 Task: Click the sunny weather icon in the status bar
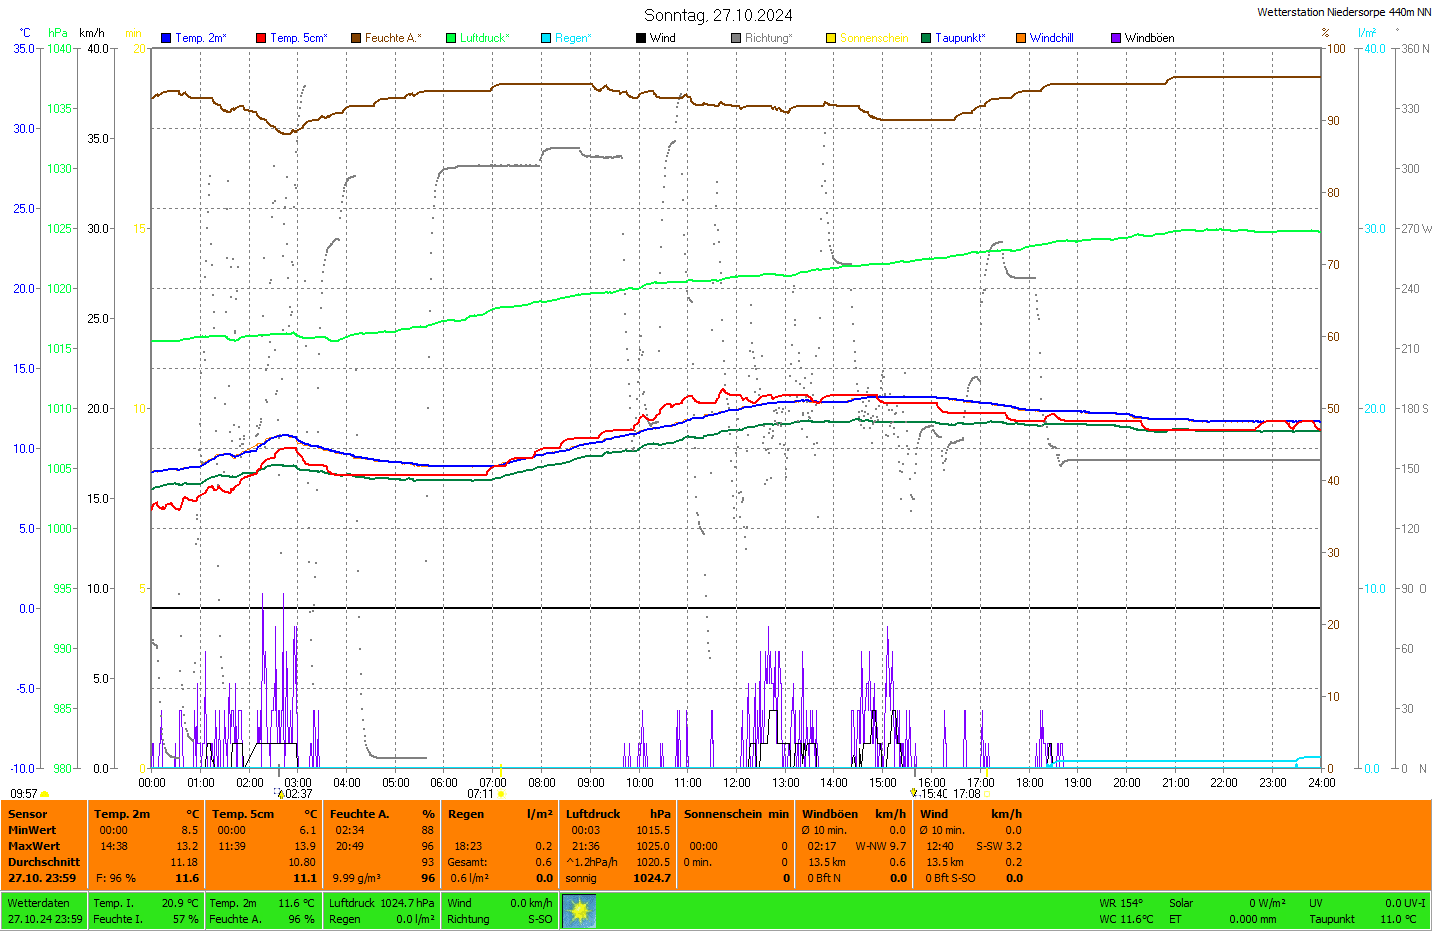[x=579, y=911]
